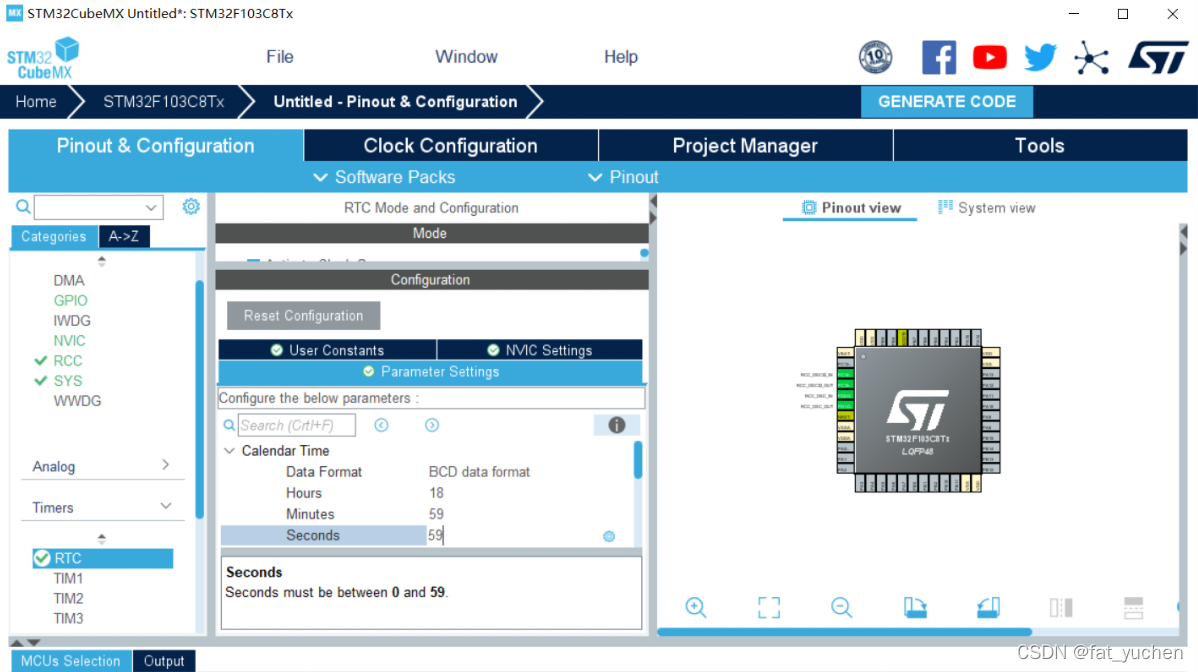The height and width of the screenshot is (672, 1198).
Task: Go to next parameter search result
Action: pyautogui.click(x=432, y=425)
